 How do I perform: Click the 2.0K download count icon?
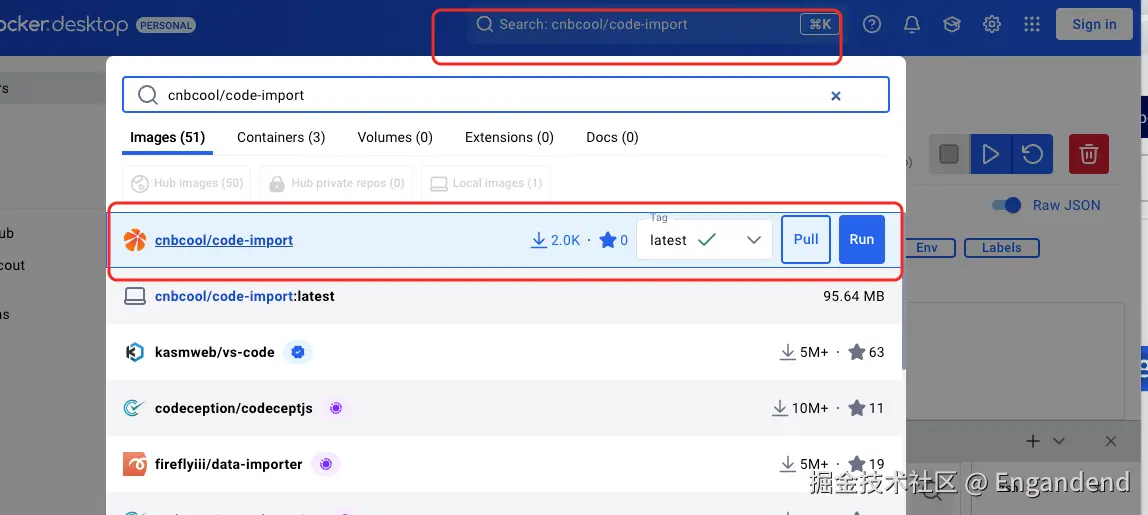(539, 240)
